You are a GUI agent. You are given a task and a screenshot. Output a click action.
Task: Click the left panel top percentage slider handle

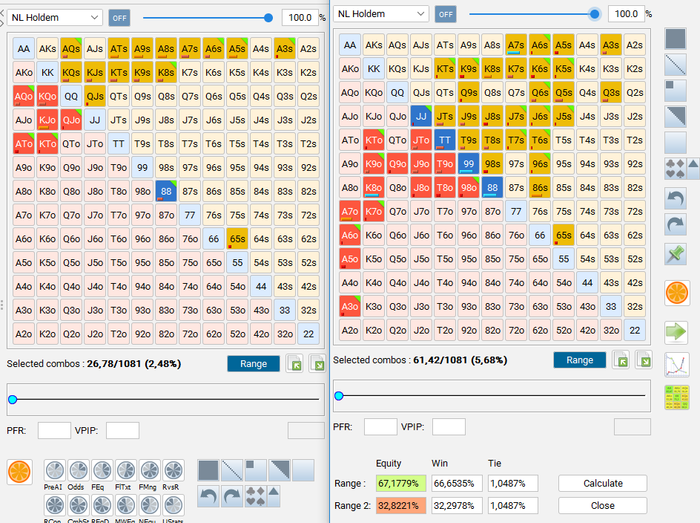tap(268, 18)
